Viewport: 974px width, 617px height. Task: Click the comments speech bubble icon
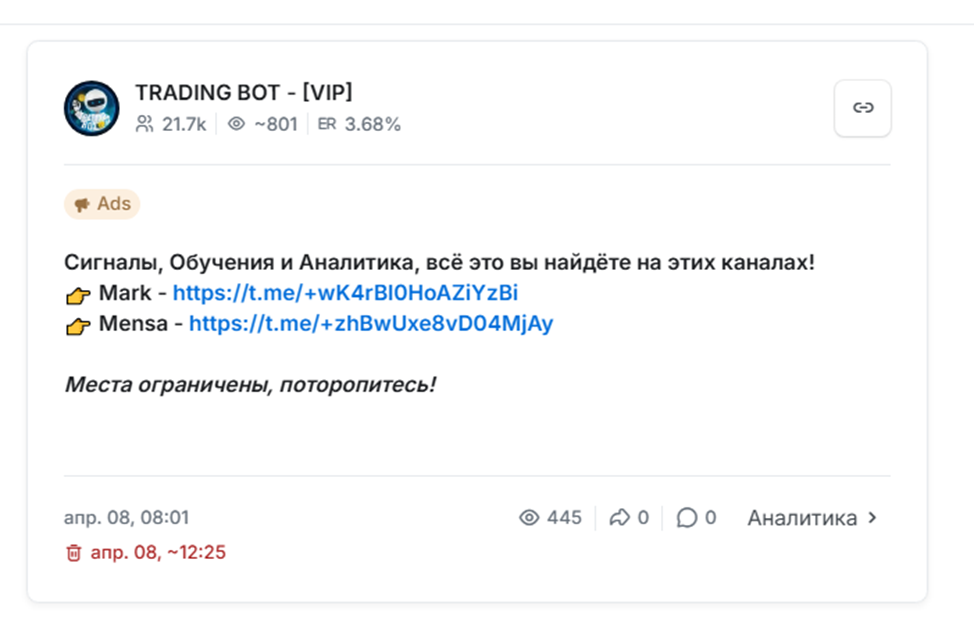point(687,517)
